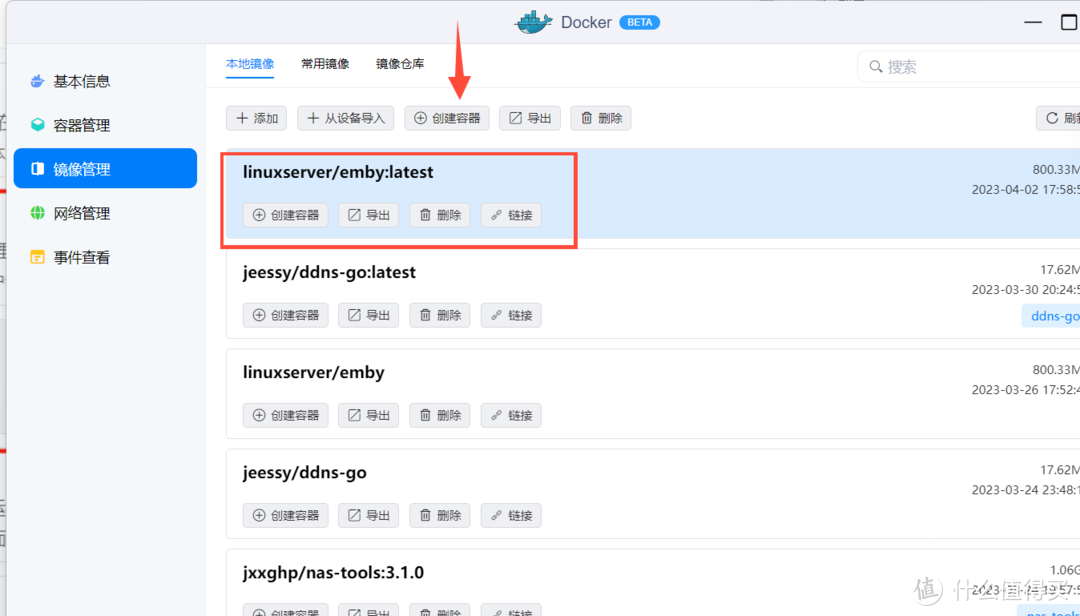The height and width of the screenshot is (616, 1080).
Task: Open 容器管理 via the teal container icon
Action: [36, 124]
